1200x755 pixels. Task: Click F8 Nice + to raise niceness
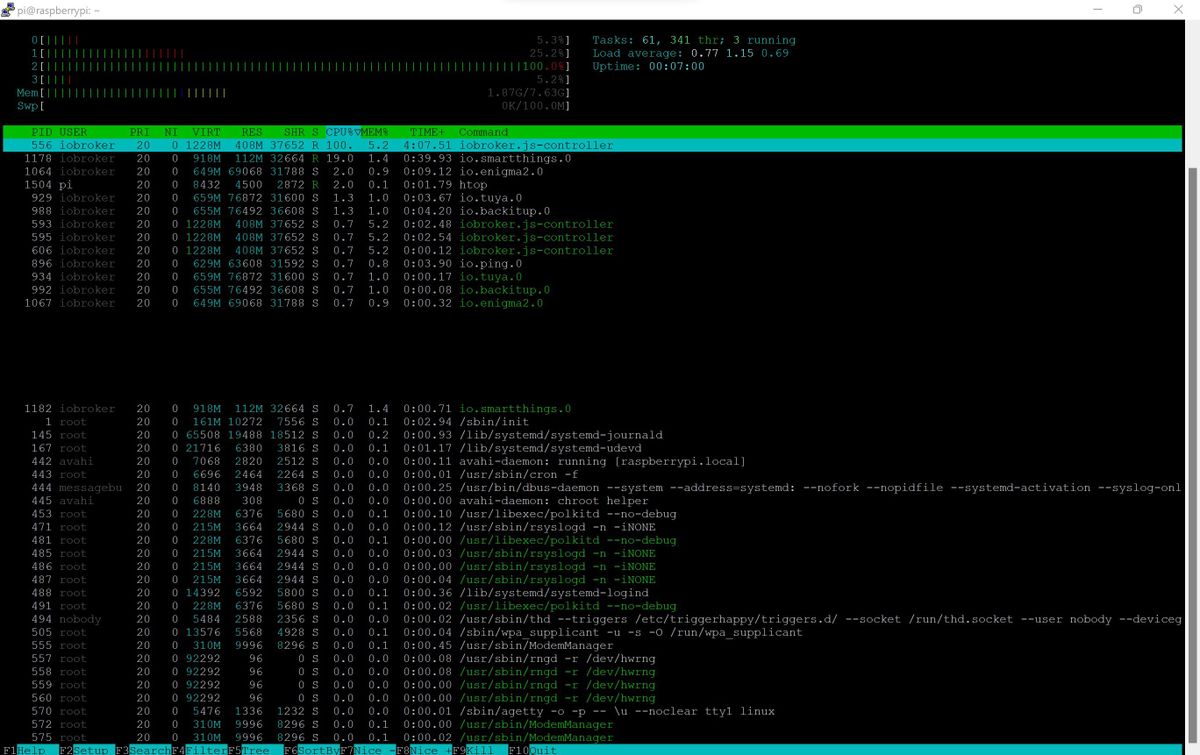[x=422, y=749]
